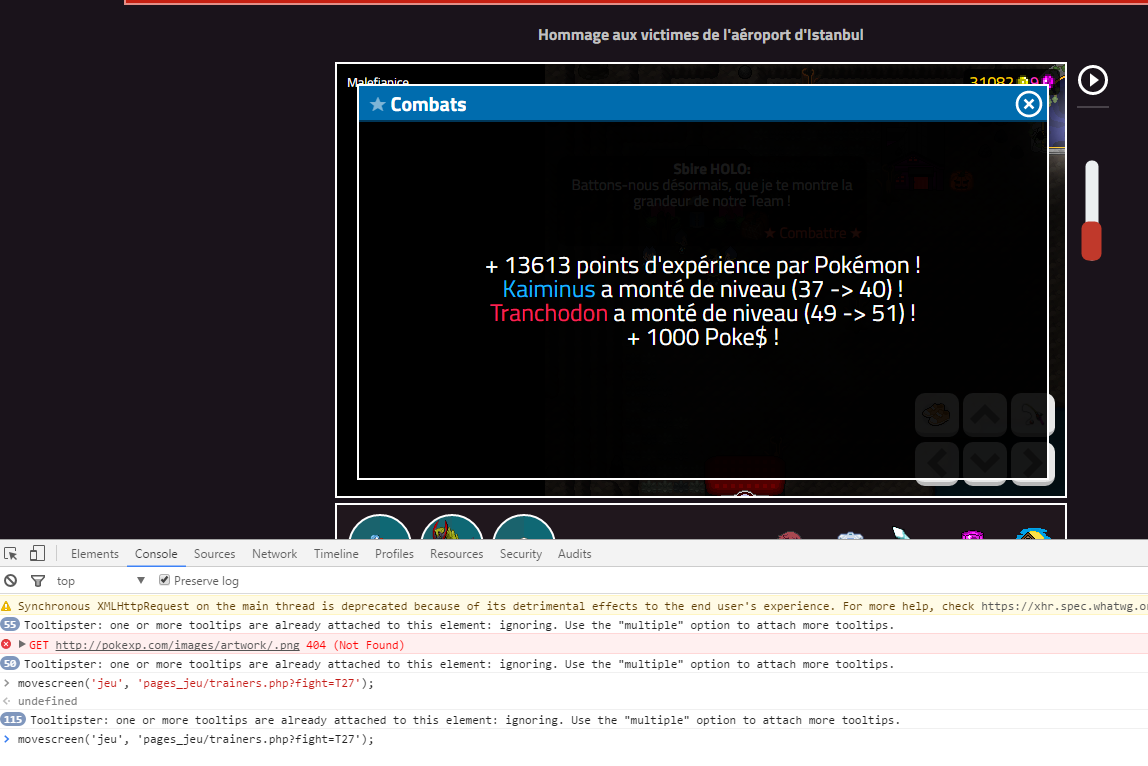Focus the console input with movescreen command
The image size is (1148, 766).
tap(195, 740)
